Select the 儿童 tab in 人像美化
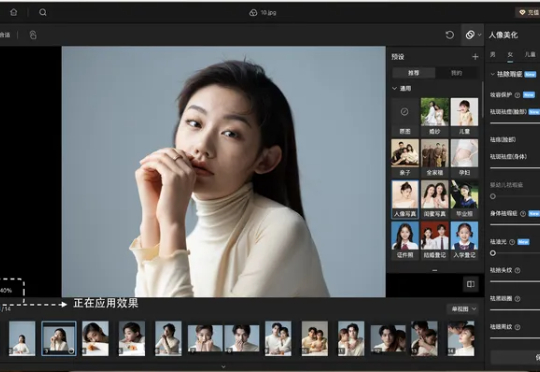This screenshot has width=540, height=372. pyautogui.click(x=530, y=54)
